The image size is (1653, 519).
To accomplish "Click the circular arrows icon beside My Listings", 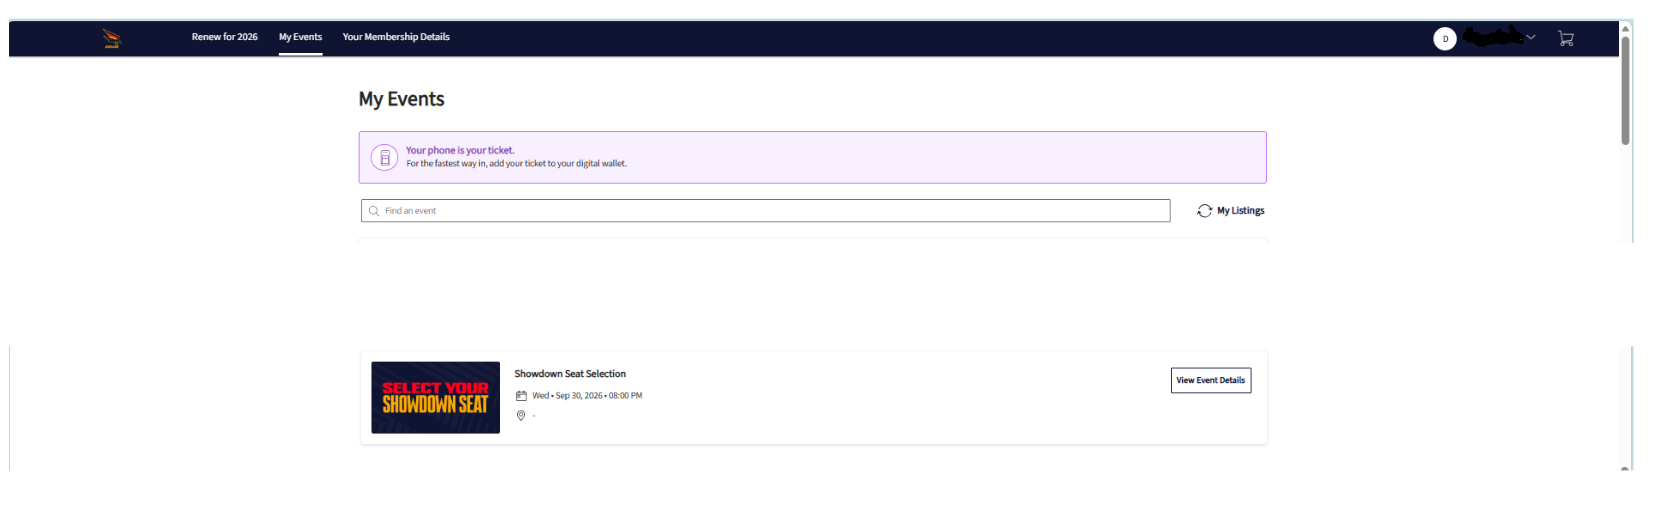I will tap(1204, 211).
